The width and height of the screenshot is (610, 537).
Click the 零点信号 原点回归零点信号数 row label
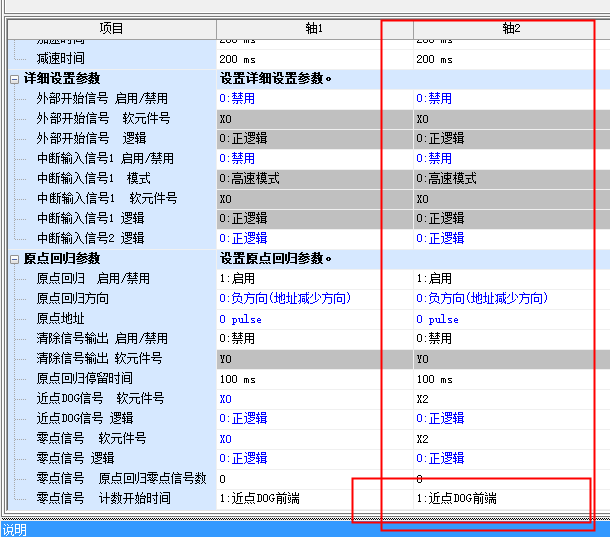pyautogui.click(x=121, y=479)
